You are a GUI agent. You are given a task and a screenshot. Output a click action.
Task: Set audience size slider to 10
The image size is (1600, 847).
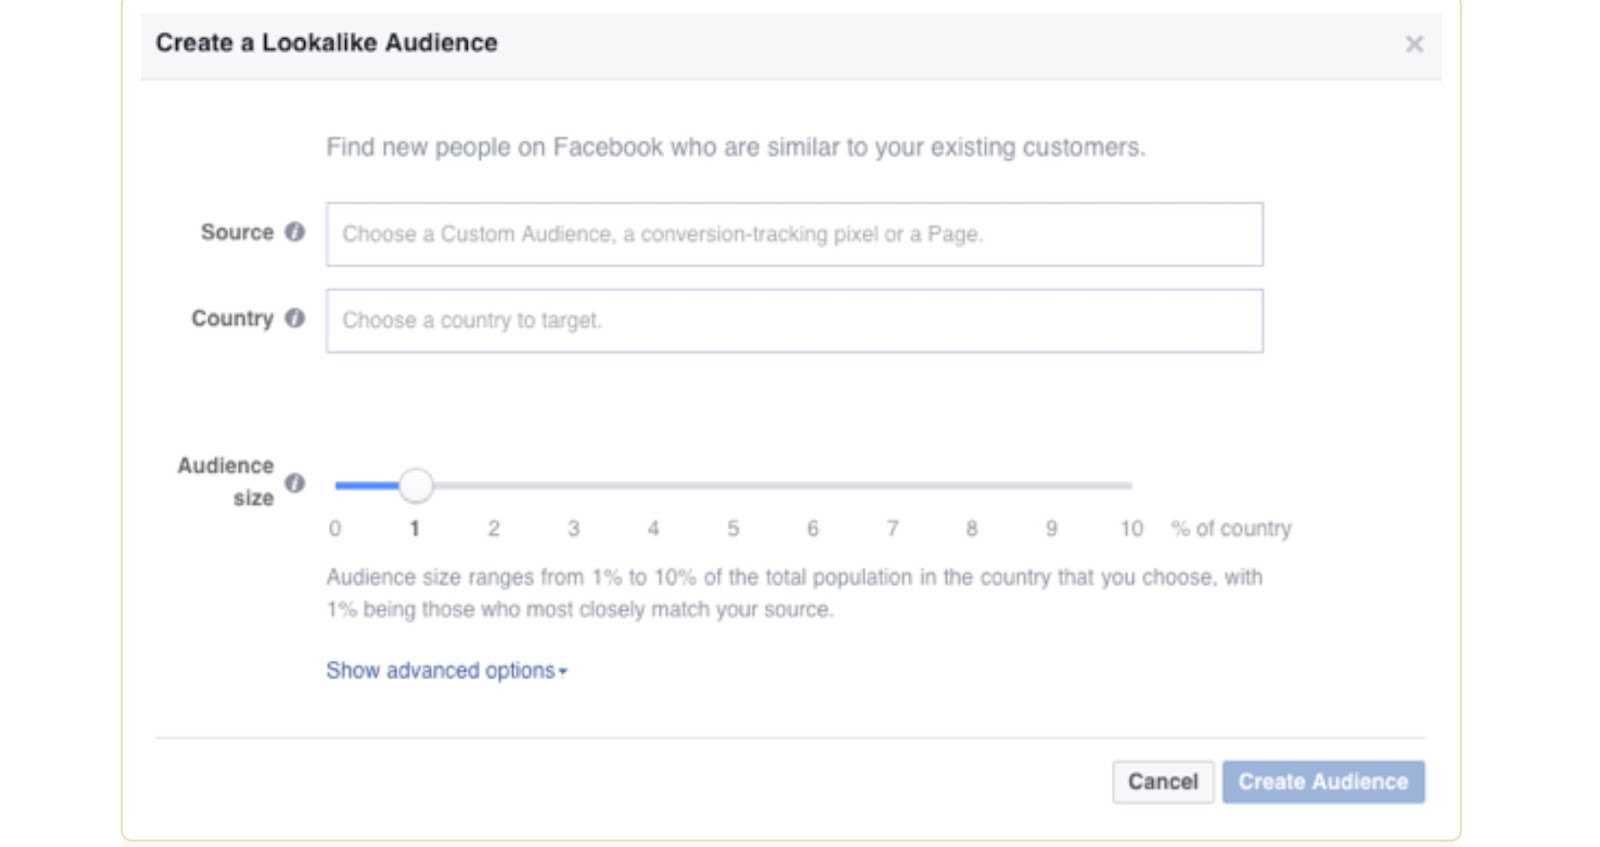[x=1130, y=486]
